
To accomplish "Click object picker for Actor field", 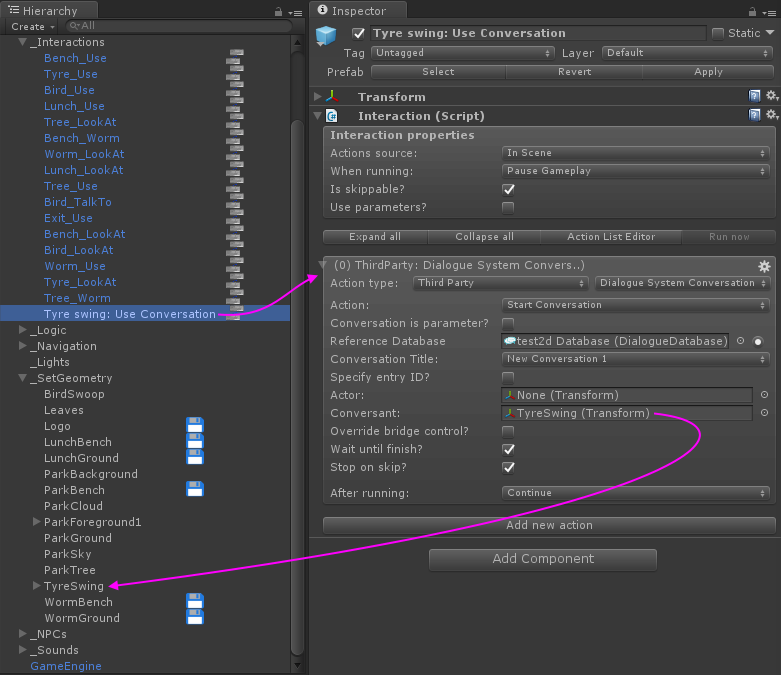I will (x=765, y=395).
